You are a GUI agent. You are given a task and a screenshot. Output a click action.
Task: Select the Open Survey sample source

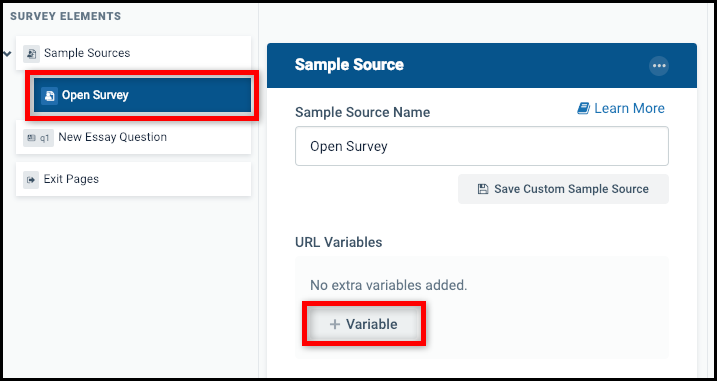[142, 95]
